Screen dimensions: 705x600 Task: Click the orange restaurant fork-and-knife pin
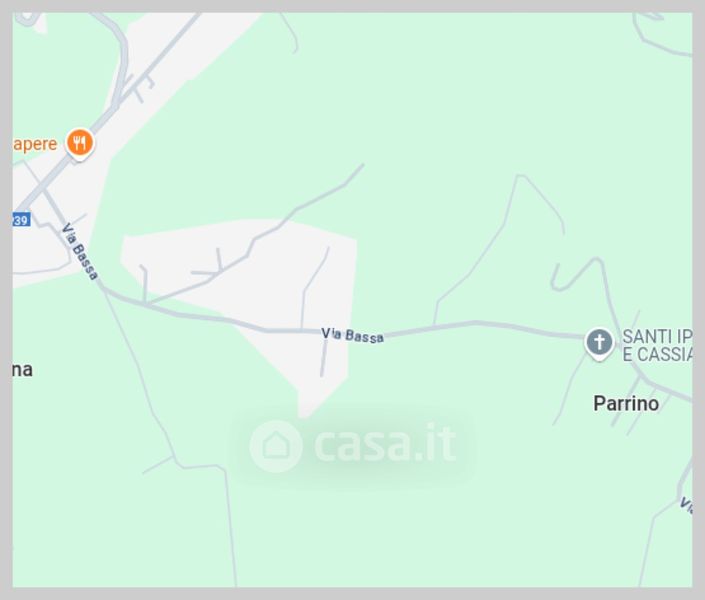tap(80, 144)
